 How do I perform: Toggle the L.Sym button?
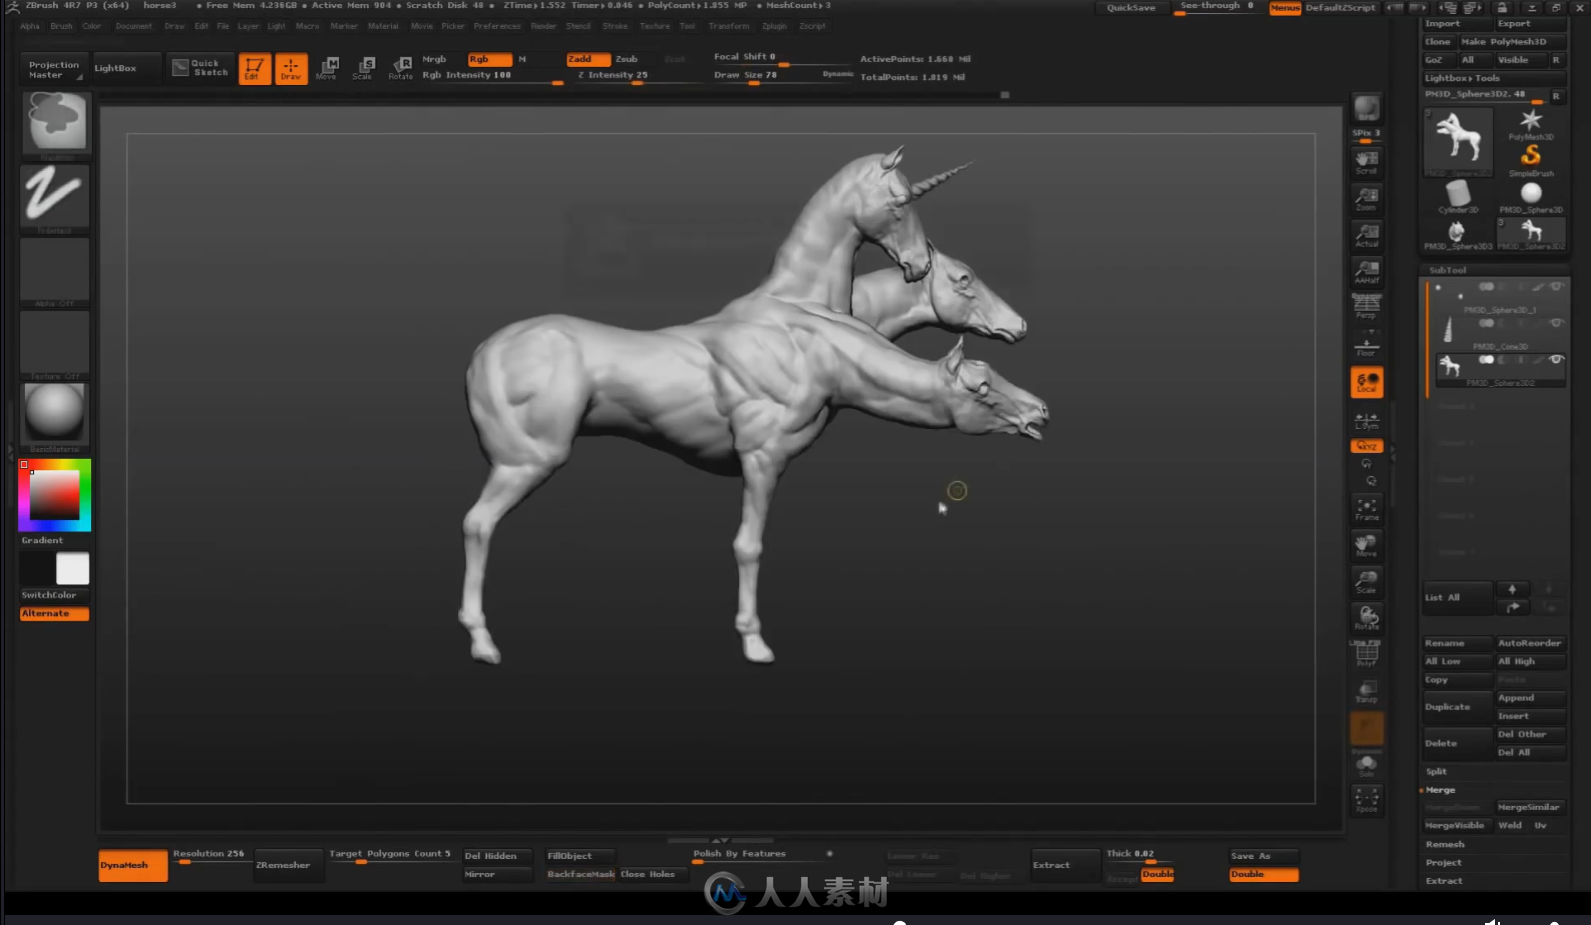point(1366,420)
